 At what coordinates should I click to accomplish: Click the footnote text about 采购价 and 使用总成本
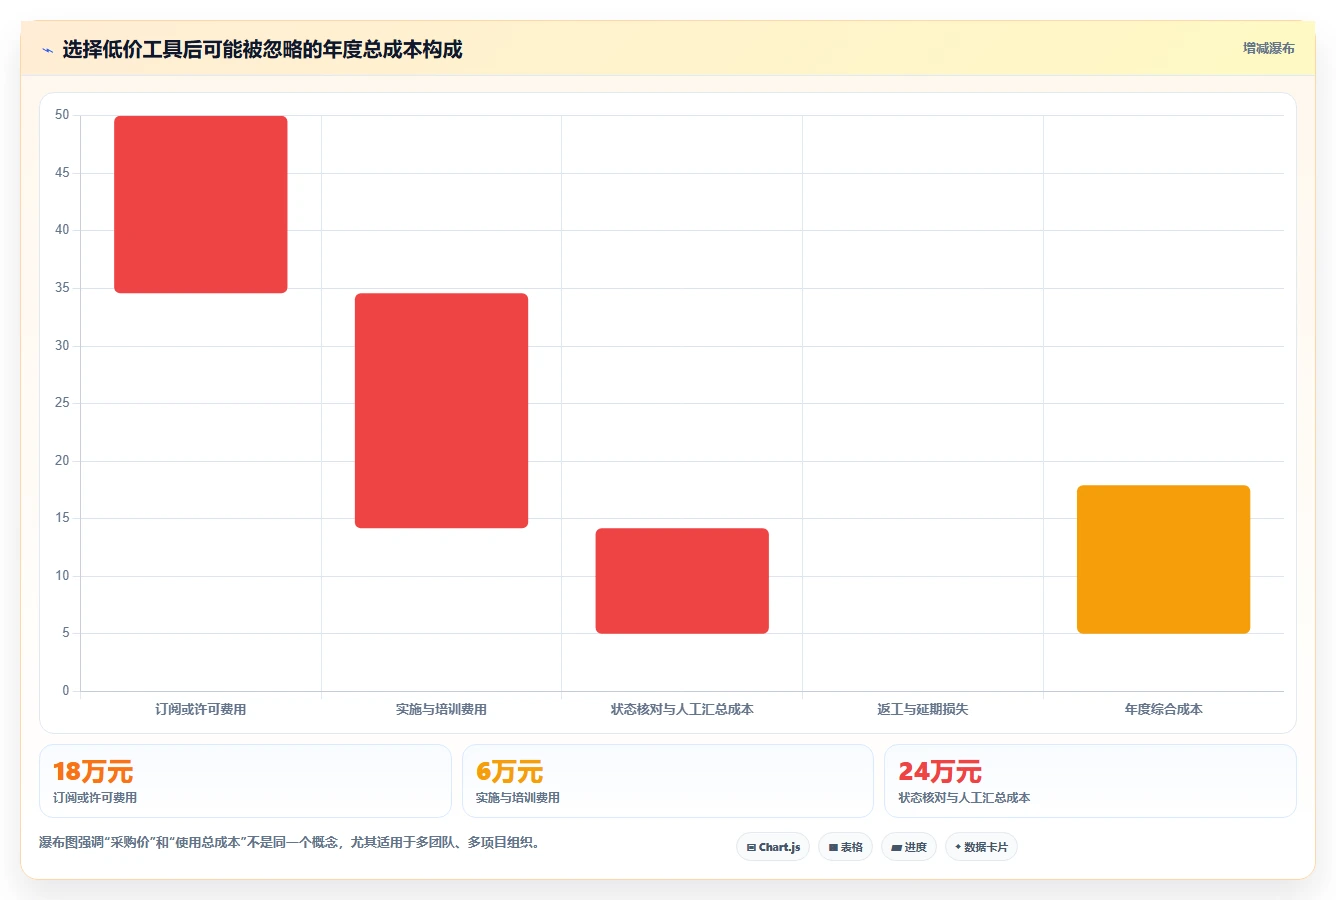[x=292, y=843]
